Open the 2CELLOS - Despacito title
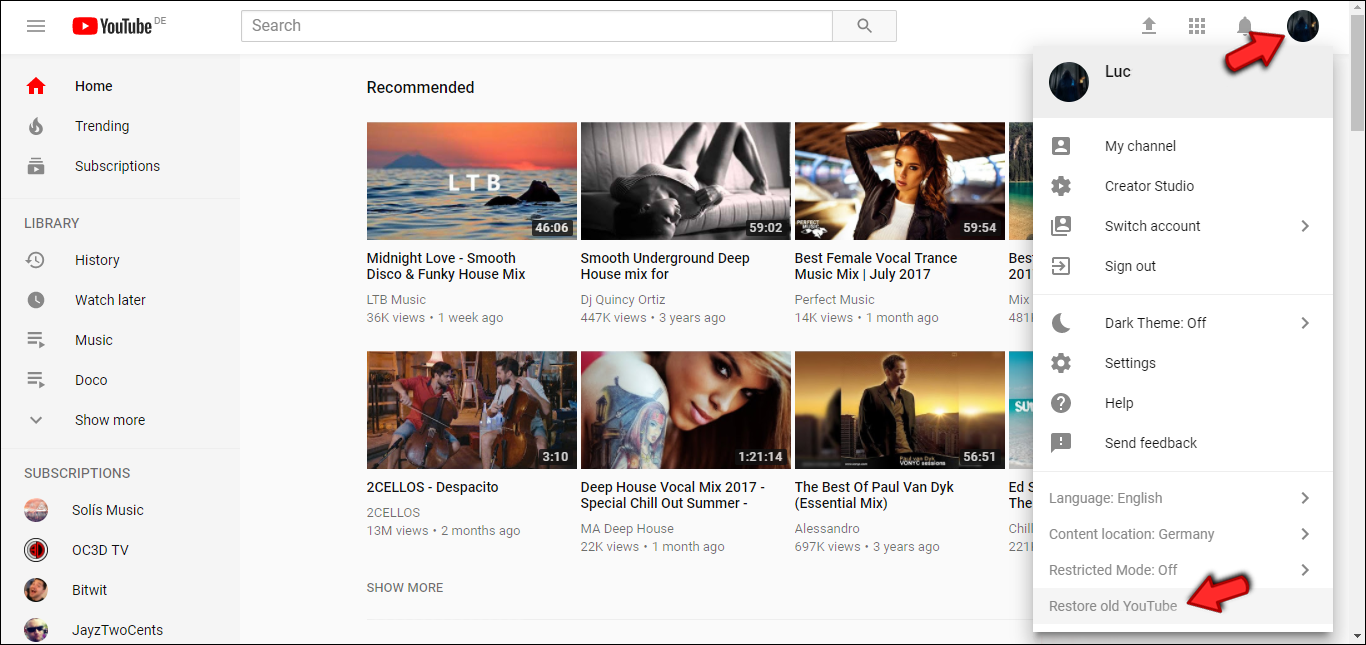Viewport: 1366px width, 645px height. coord(433,487)
